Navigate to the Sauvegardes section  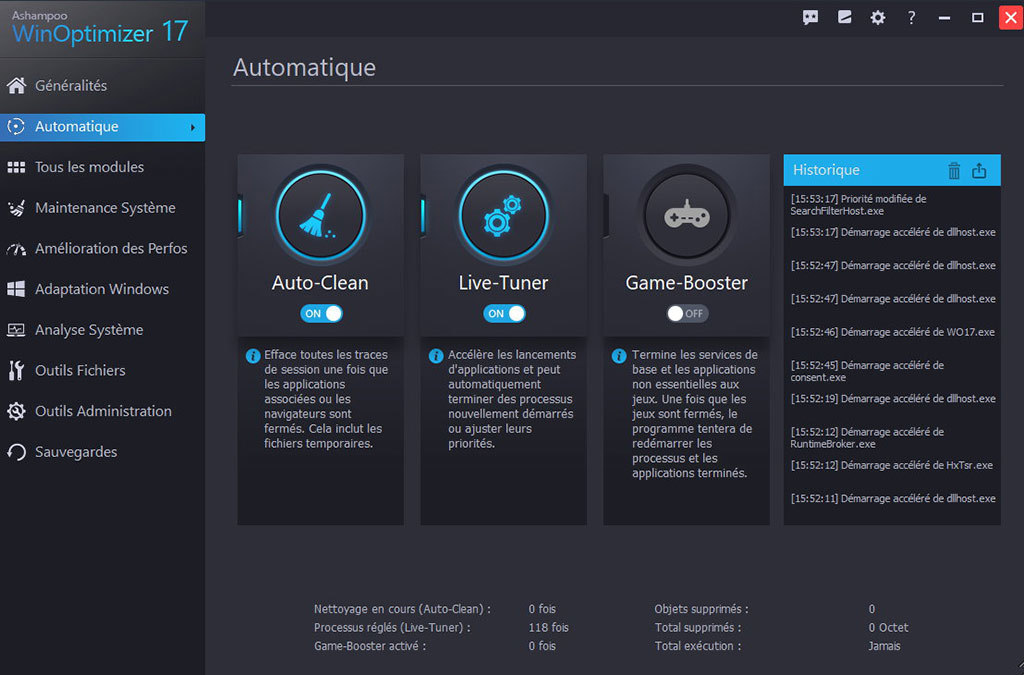[76, 452]
